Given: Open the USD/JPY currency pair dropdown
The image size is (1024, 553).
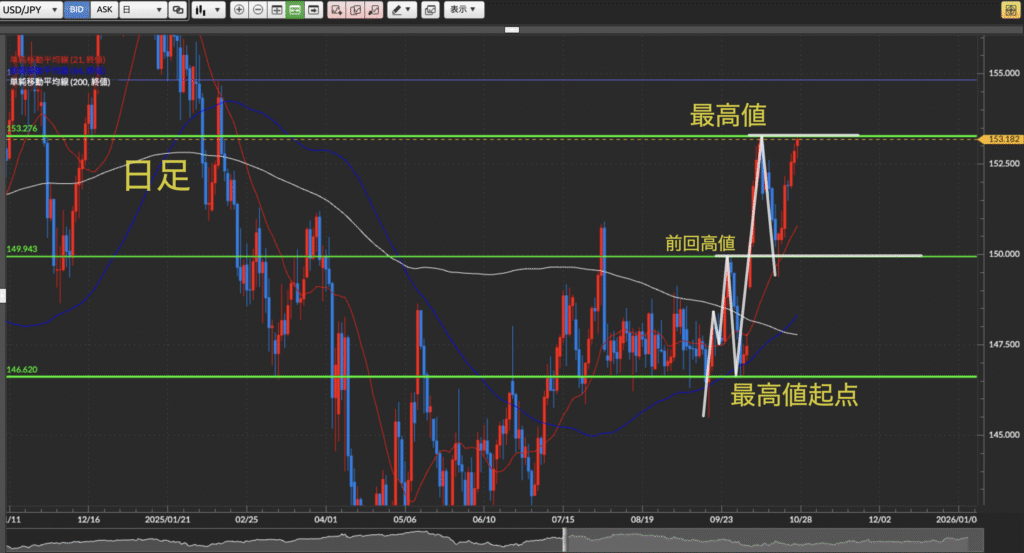Looking at the screenshot, I should click(x=31, y=10).
